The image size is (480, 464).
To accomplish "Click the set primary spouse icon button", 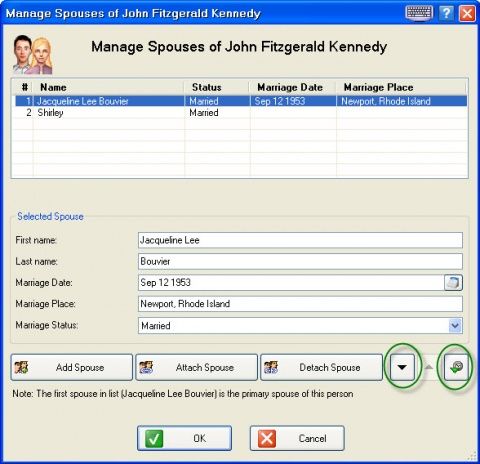I will coord(456,367).
